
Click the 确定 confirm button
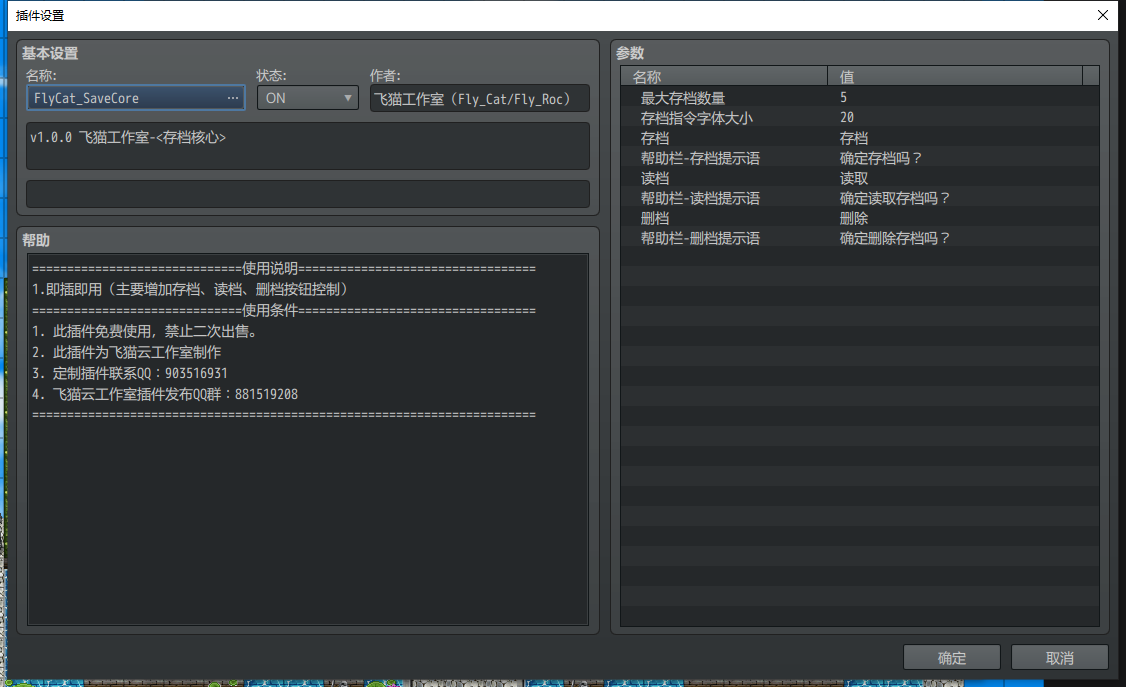pos(951,658)
